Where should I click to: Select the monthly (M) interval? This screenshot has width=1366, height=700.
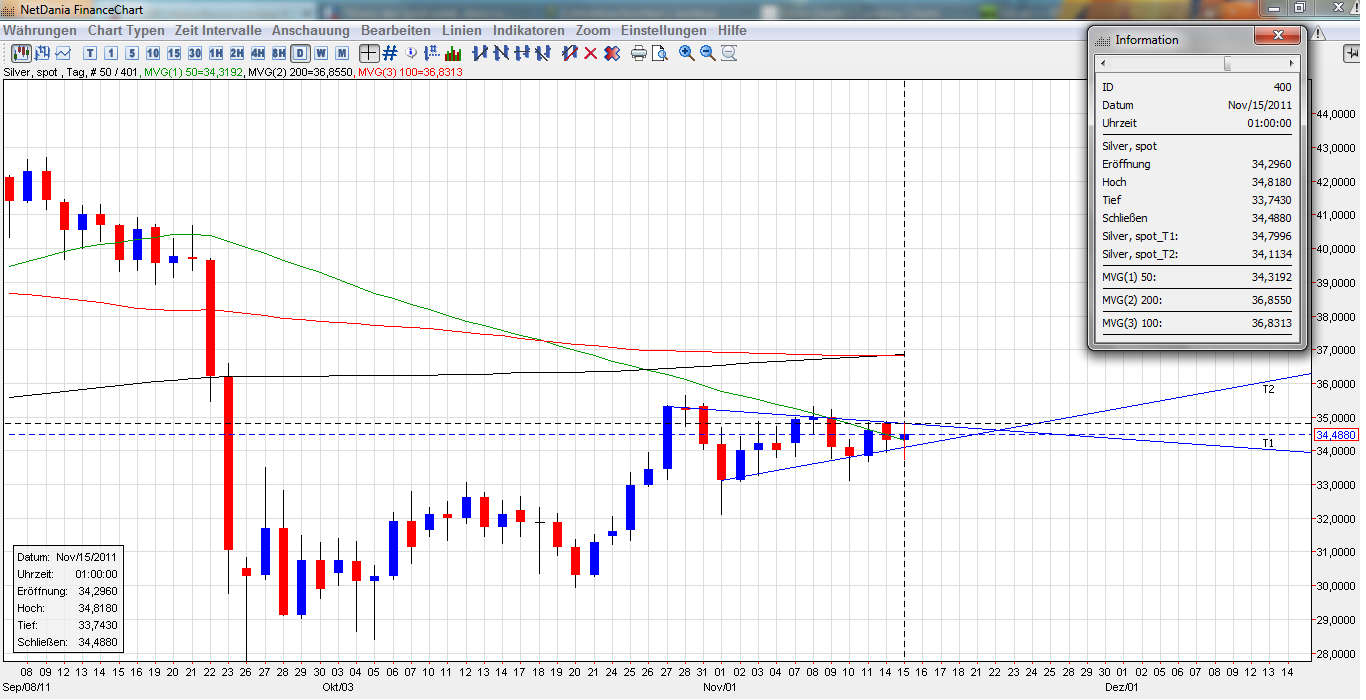point(342,53)
